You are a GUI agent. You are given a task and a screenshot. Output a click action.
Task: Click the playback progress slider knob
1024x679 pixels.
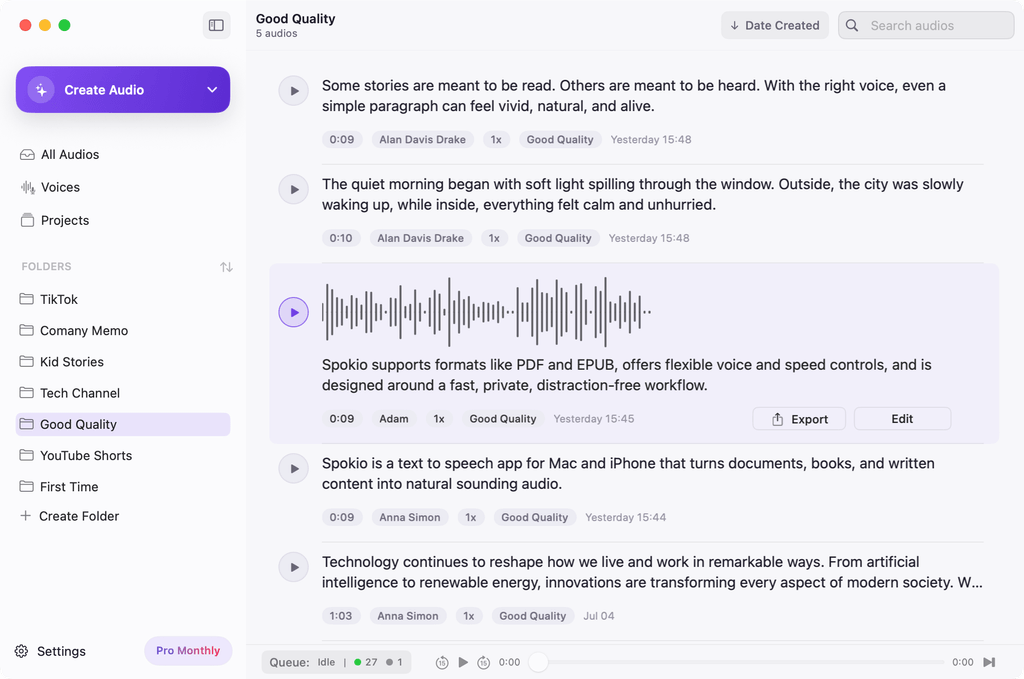point(538,662)
